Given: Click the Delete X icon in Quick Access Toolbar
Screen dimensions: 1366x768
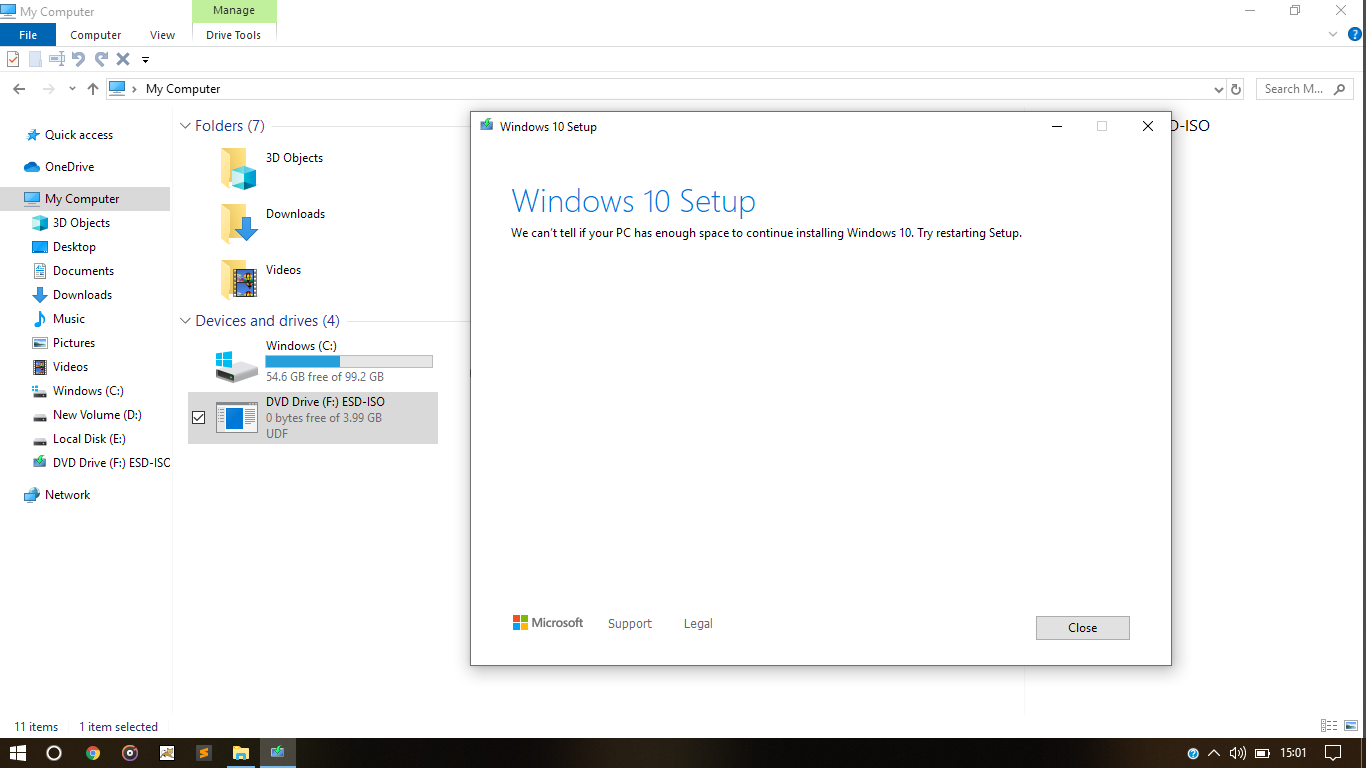Looking at the screenshot, I should click(x=123, y=59).
